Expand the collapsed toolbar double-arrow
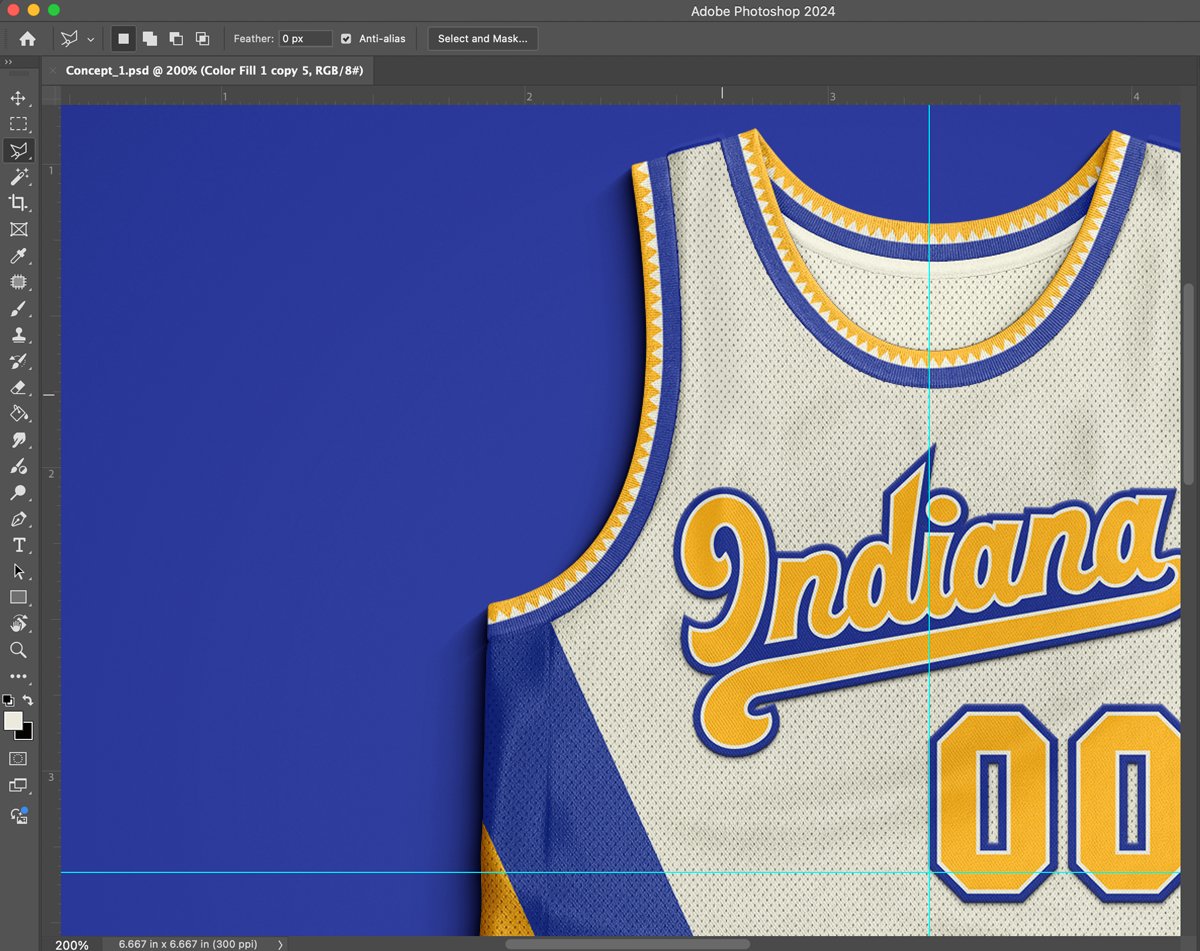The width and height of the screenshot is (1200, 951). (x=9, y=62)
